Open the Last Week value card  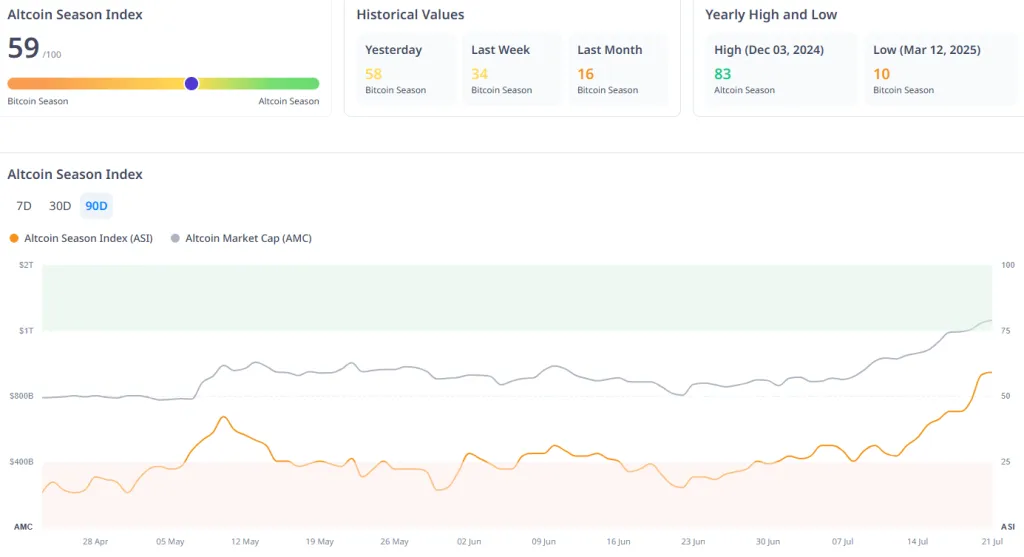click(x=511, y=70)
